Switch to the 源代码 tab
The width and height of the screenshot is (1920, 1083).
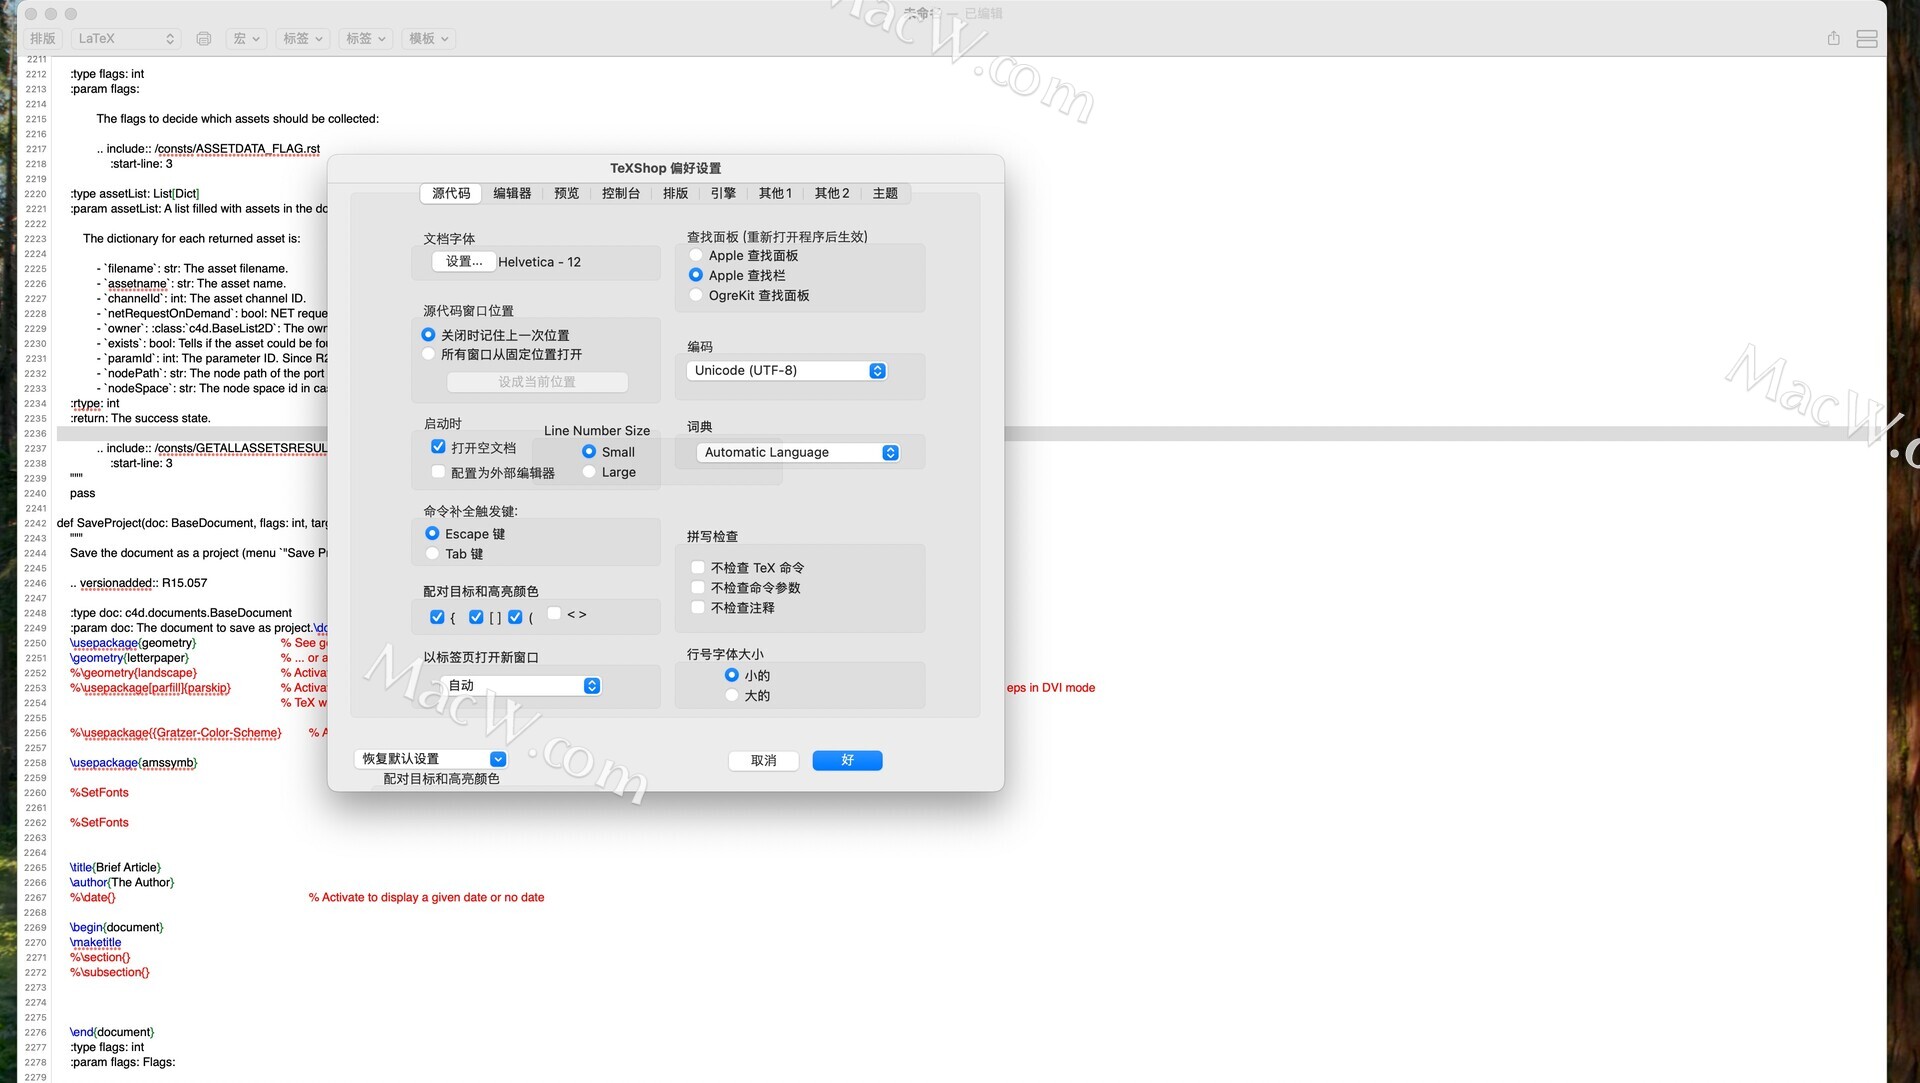[451, 194]
